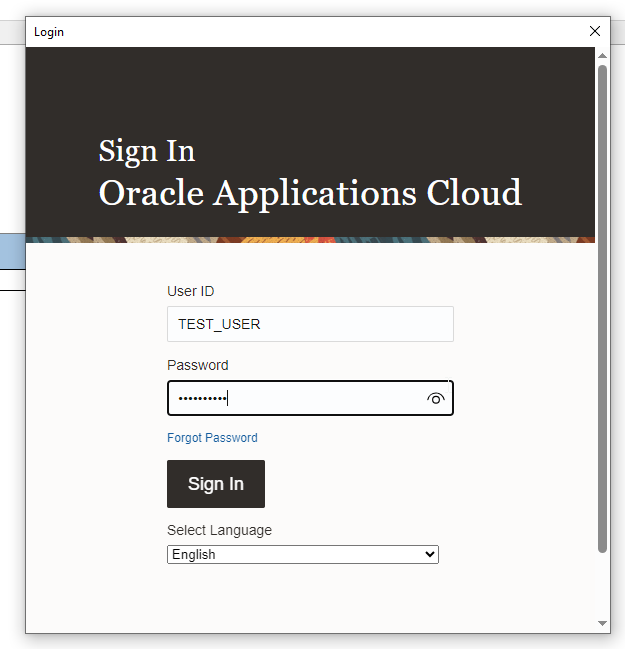Click the vertical scrollbar thumb

(x=603, y=309)
